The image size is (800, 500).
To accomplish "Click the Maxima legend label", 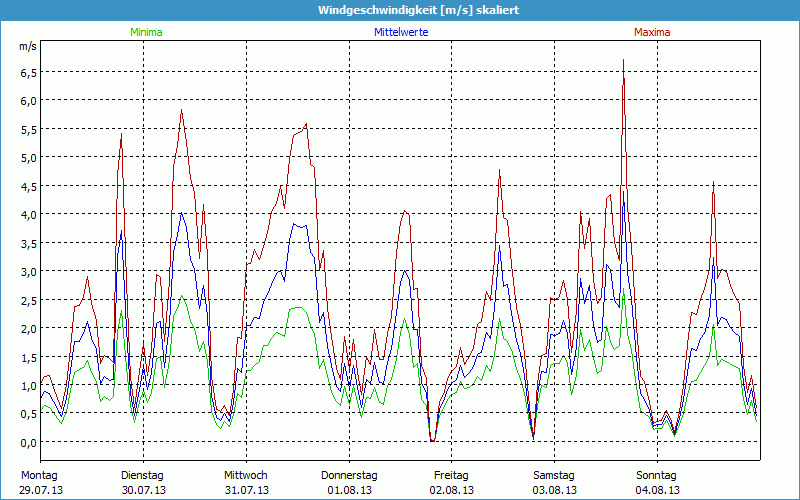I will [x=652, y=32].
